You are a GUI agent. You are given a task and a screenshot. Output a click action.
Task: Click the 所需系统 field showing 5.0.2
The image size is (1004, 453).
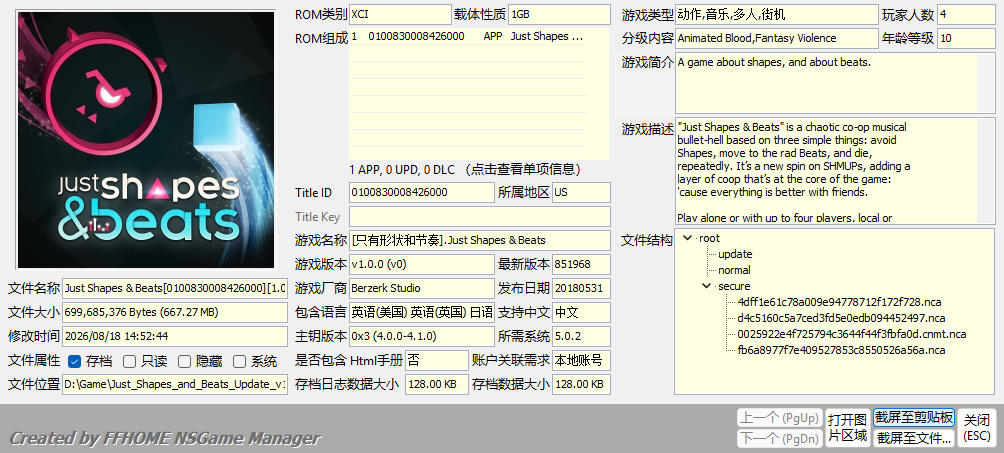coord(581,336)
